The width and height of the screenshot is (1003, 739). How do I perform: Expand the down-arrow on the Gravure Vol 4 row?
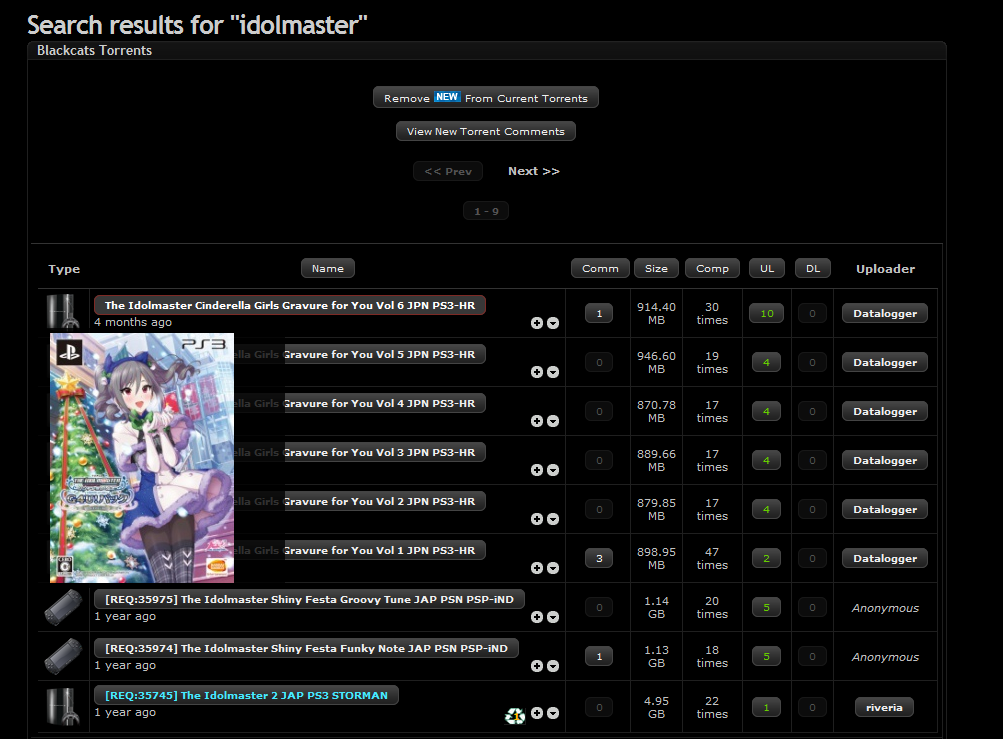click(553, 421)
